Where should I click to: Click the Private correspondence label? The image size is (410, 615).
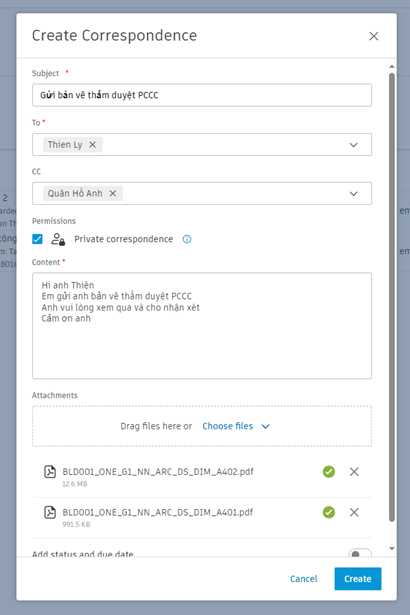pyautogui.click(x=124, y=239)
